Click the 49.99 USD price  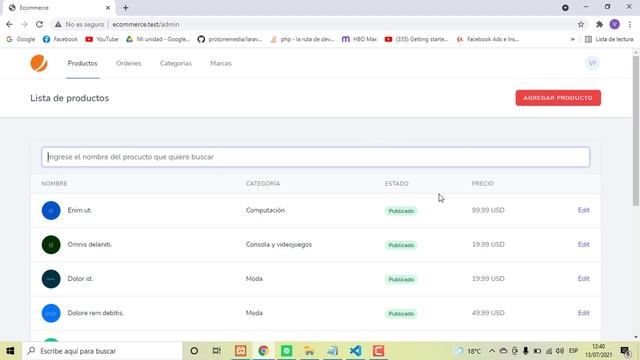coord(488,313)
